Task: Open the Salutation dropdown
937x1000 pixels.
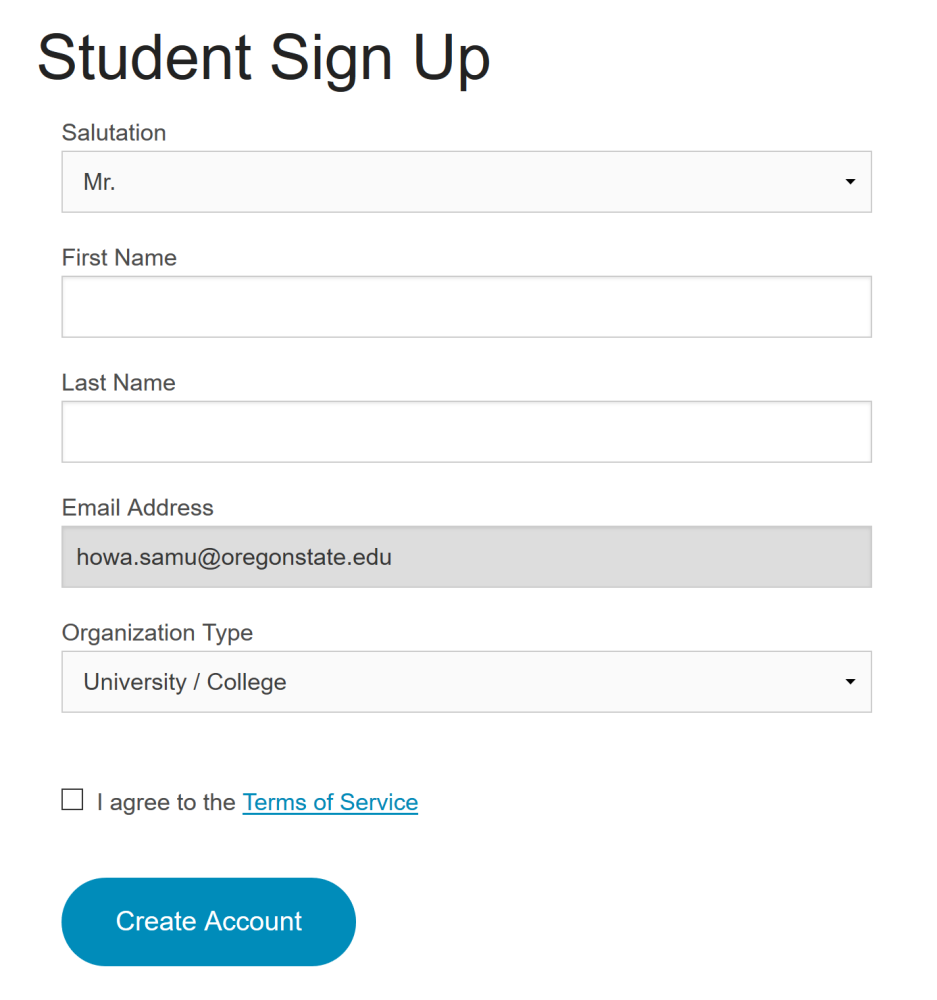Action: (466, 182)
